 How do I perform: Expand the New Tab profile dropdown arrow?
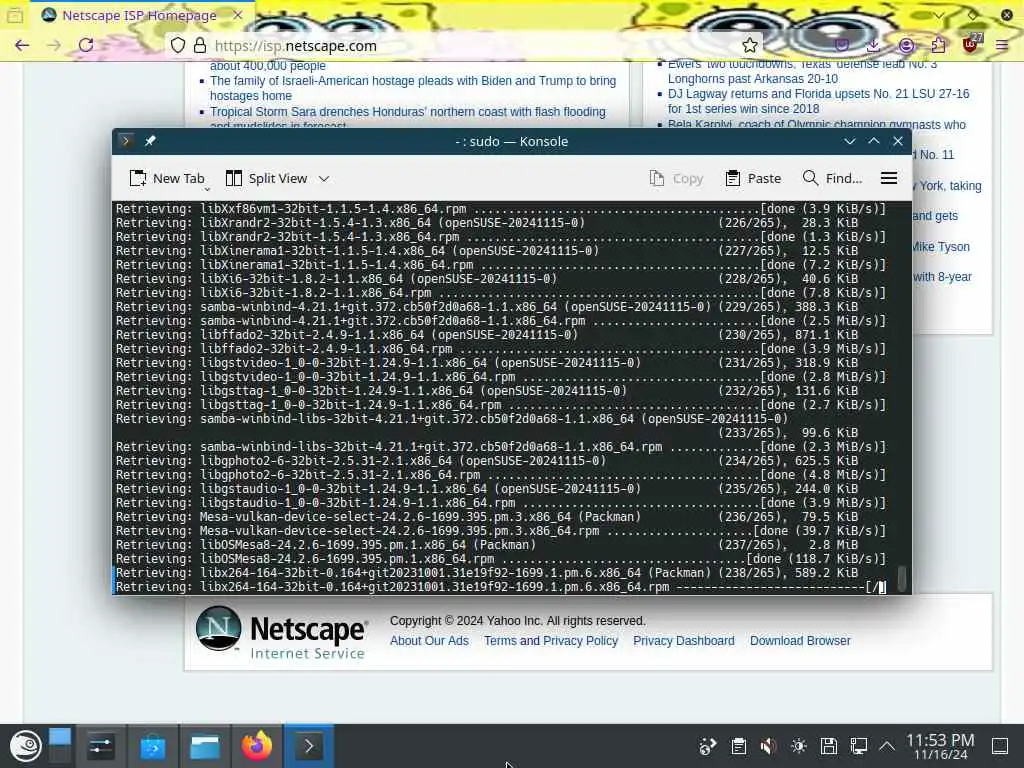[206, 190]
